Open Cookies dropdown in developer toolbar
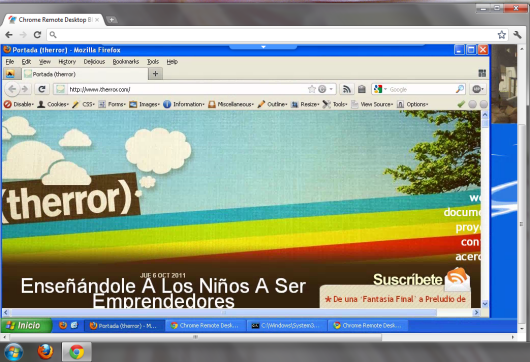This screenshot has height=362, width=530. tap(53, 104)
